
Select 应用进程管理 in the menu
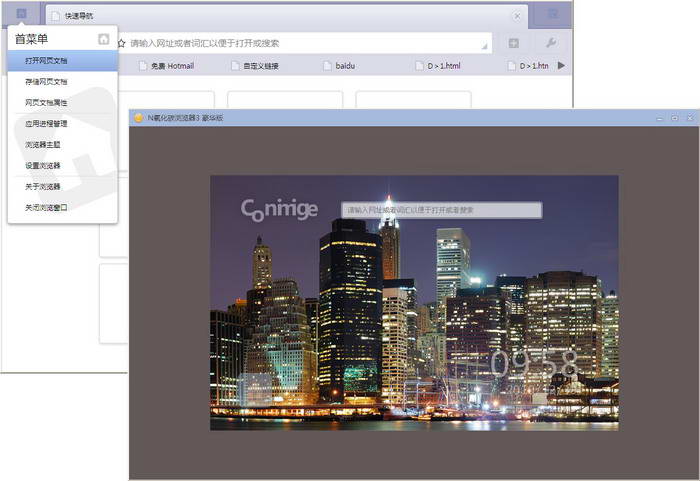[62, 124]
